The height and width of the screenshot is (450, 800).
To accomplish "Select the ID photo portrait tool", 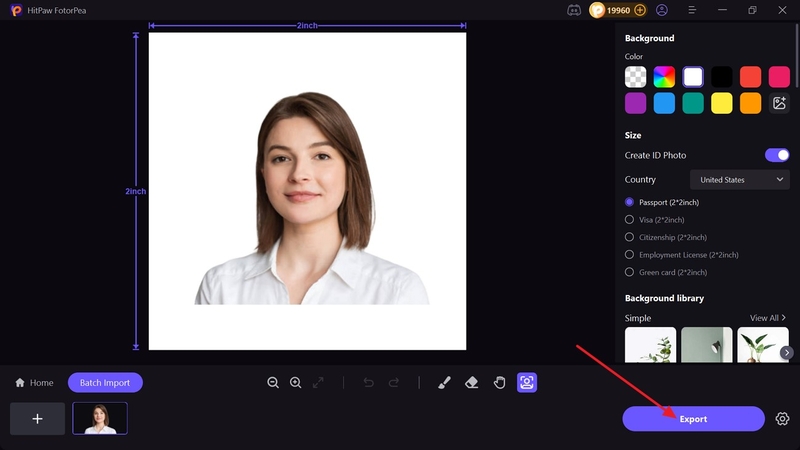I will pyautogui.click(x=527, y=383).
